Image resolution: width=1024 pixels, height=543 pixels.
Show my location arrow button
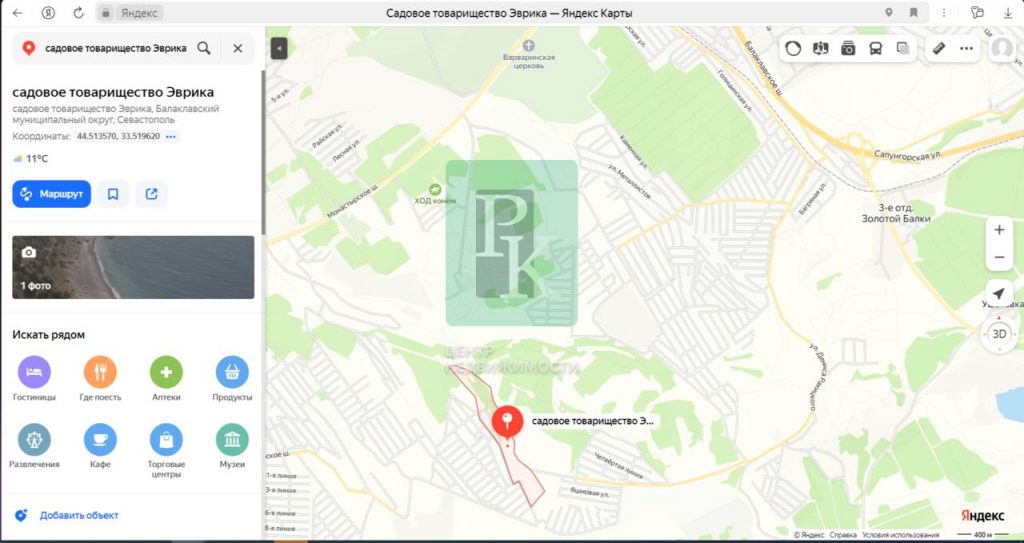[999, 293]
